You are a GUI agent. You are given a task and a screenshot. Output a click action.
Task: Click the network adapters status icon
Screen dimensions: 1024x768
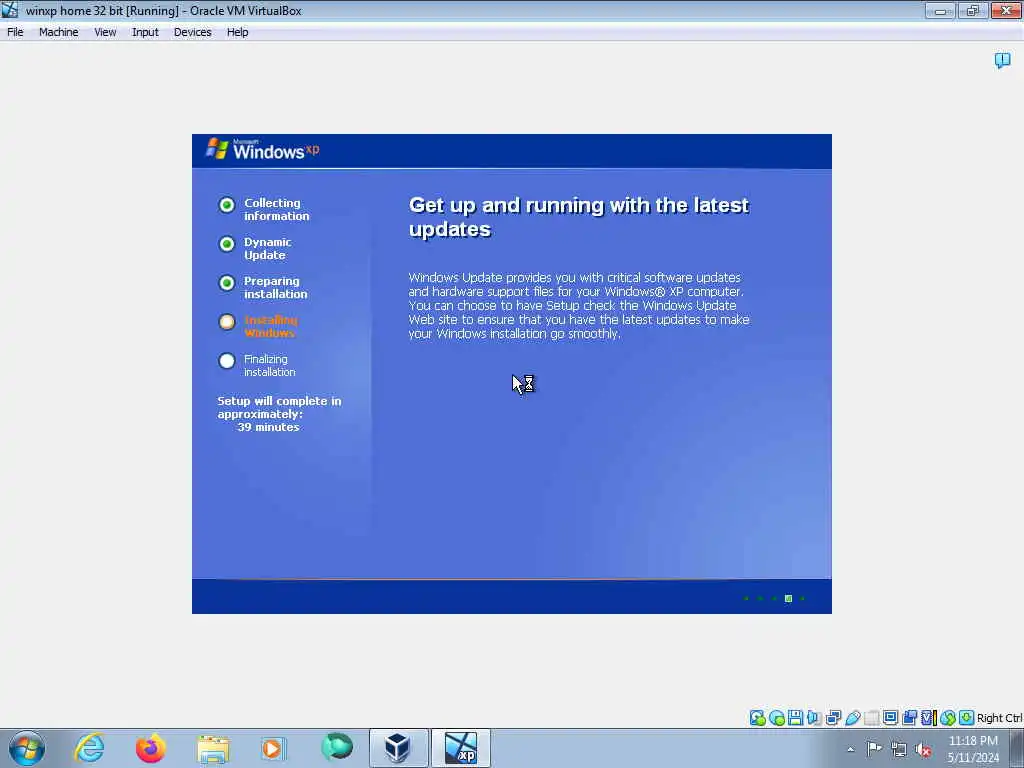(x=833, y=718)
